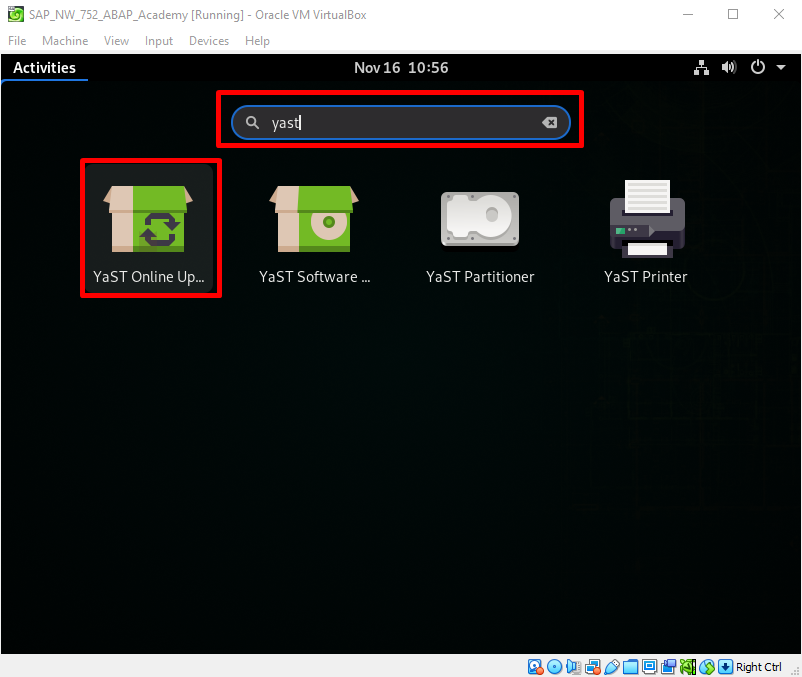This screenshot has width=802, height=677.
Task: Click the USB devices status icon
Action: [612, 667]
